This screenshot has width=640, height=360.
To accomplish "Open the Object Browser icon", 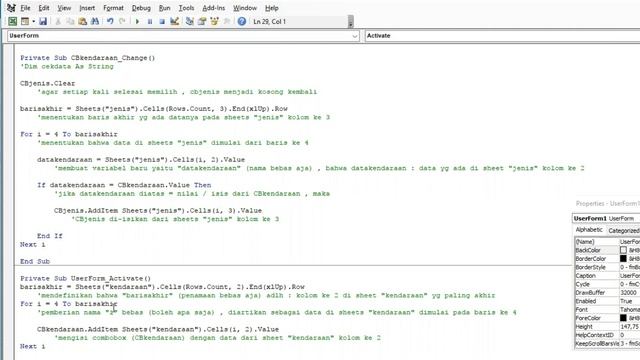I will tap(214, 21).
